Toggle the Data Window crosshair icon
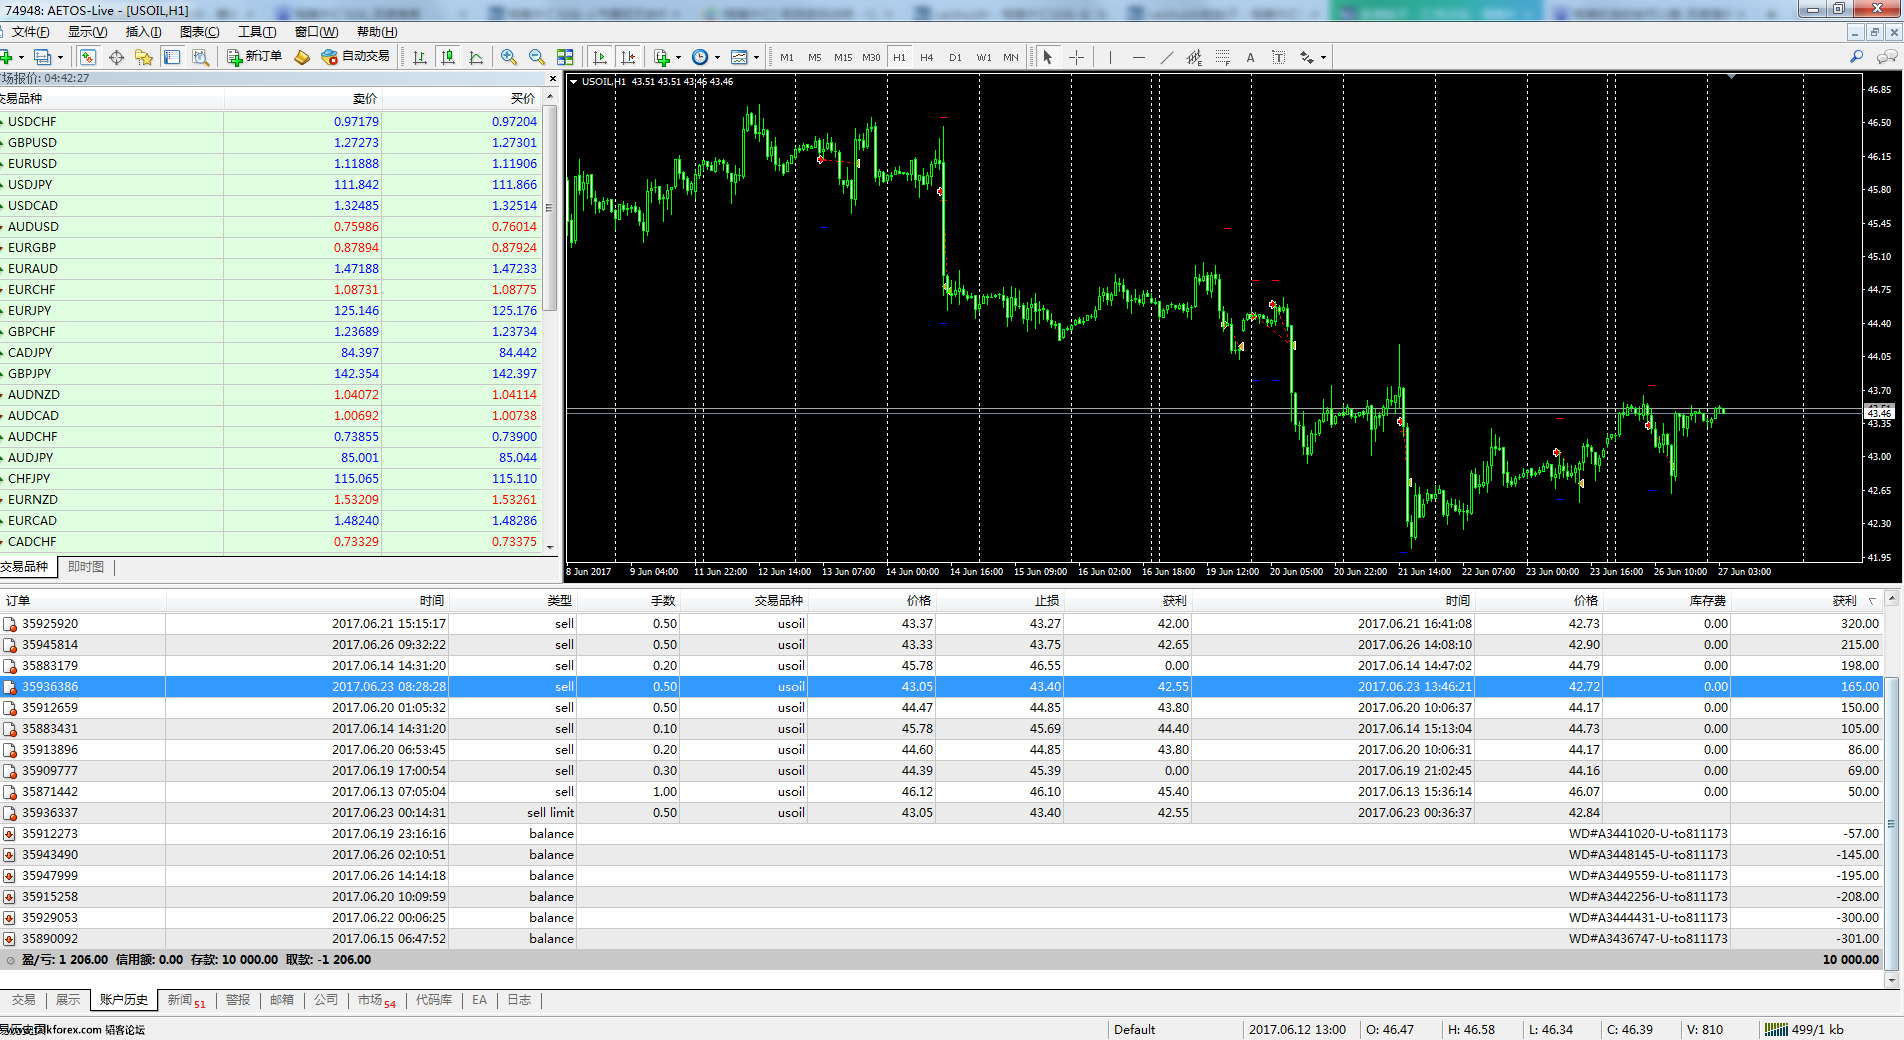This screenshot has width=1904, height=1040. [x=116, y=57]
